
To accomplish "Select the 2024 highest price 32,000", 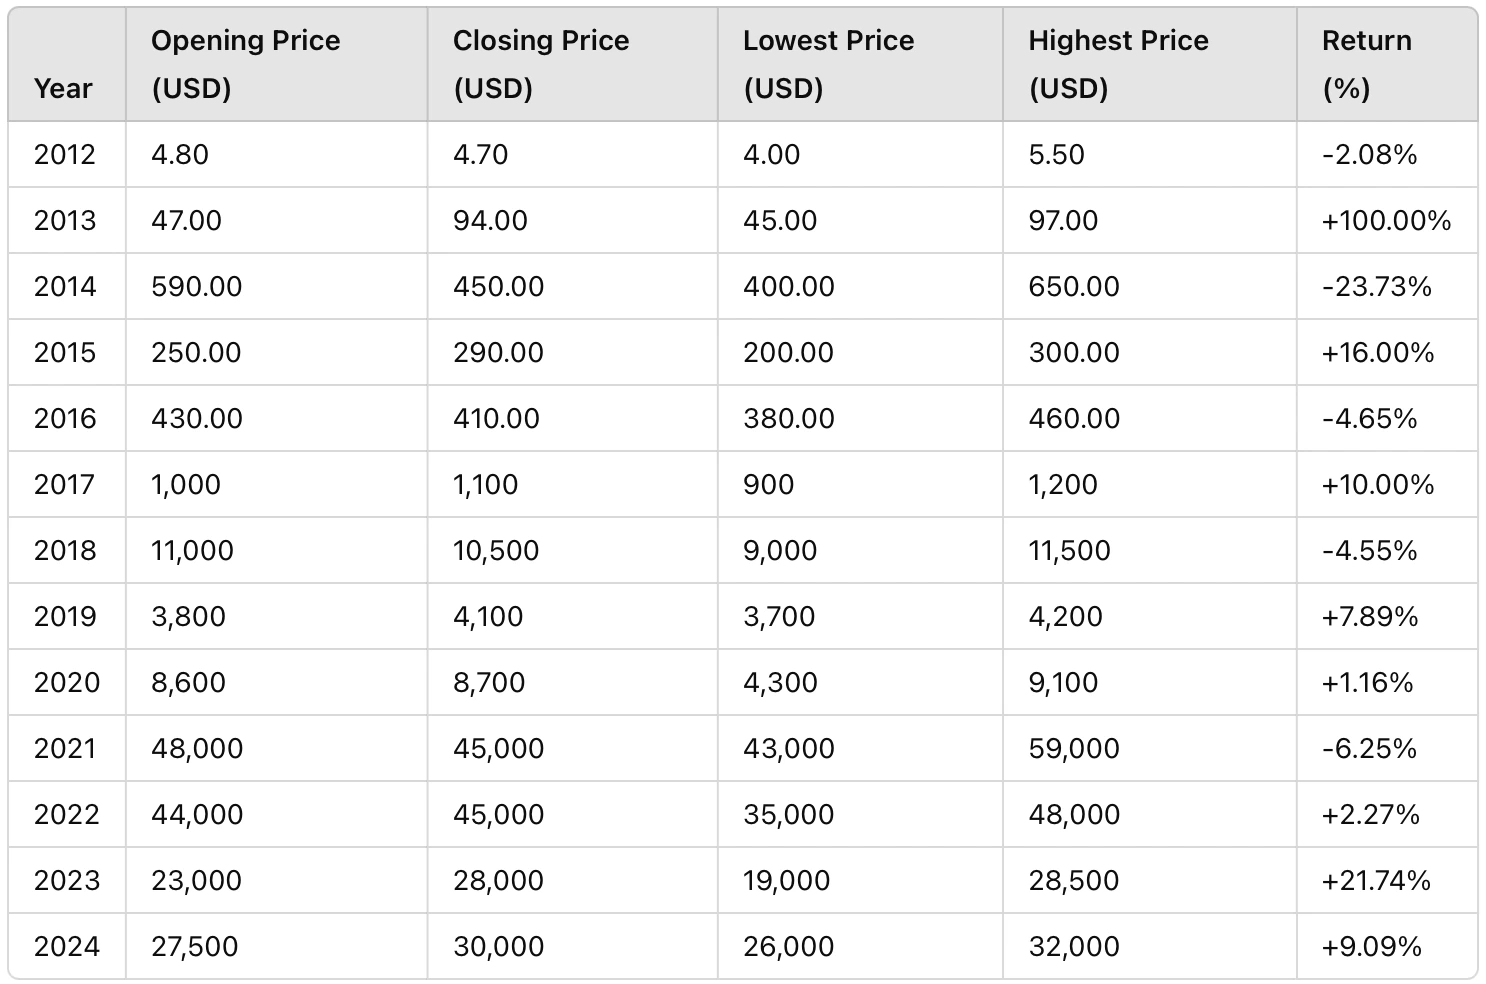I will coord(1074,947).
